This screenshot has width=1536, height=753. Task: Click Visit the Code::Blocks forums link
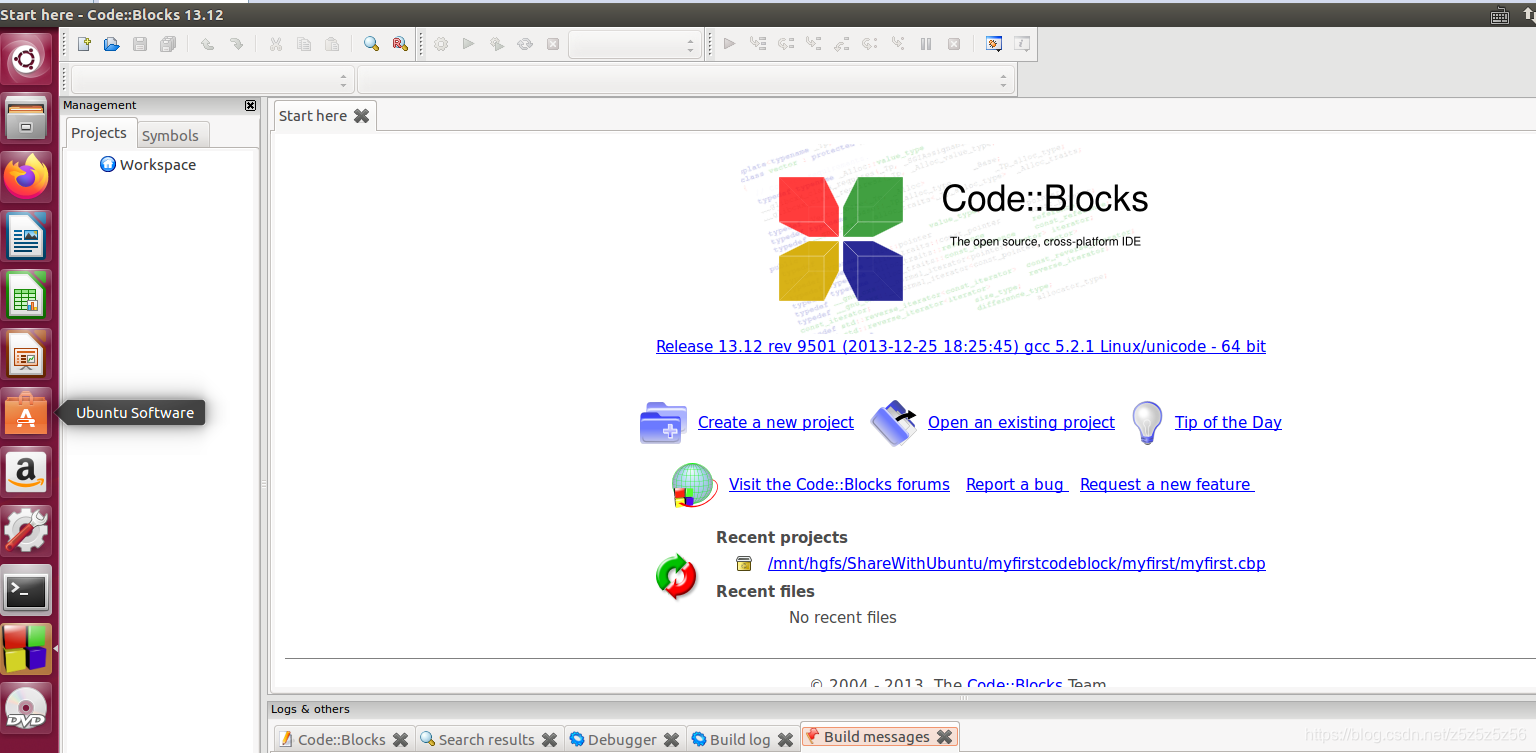click(x=839, y=484)
